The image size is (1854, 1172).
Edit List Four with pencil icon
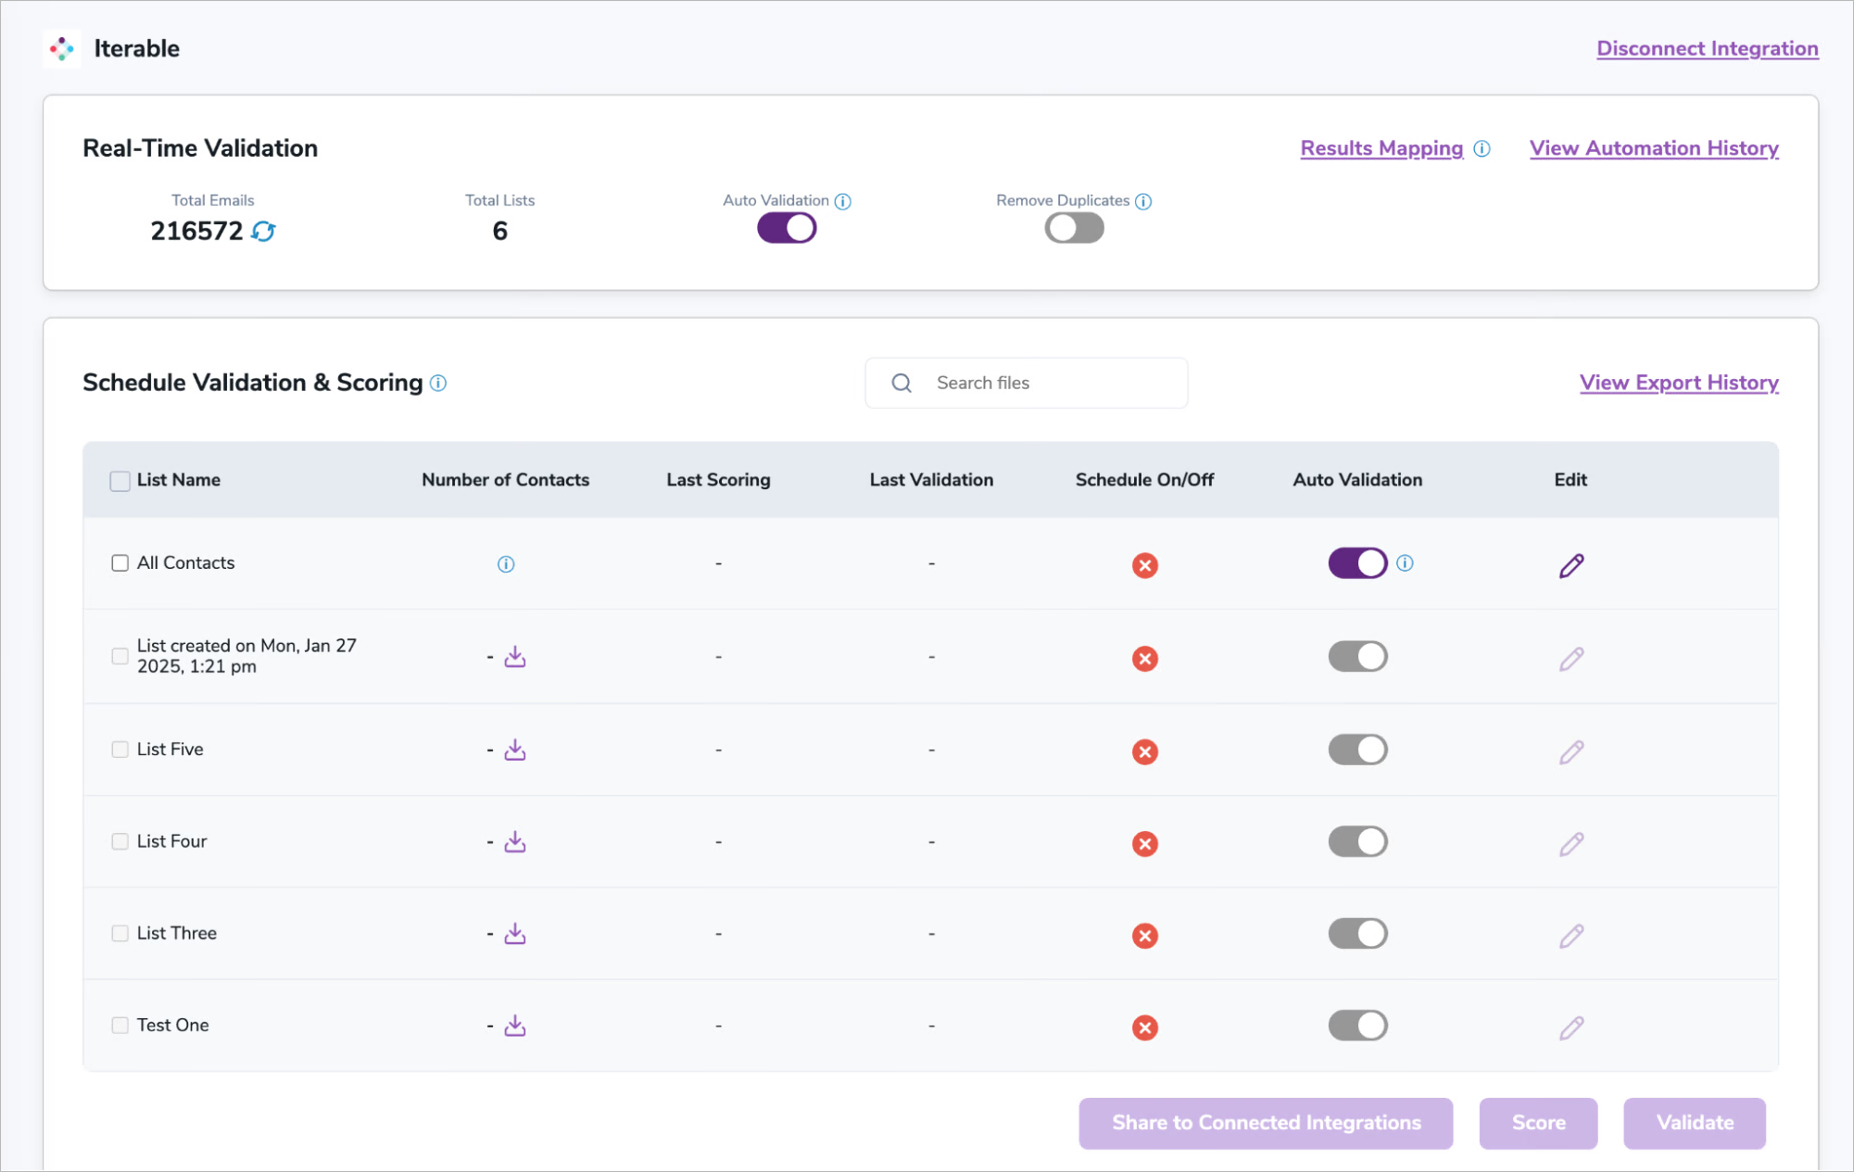click(x=1571, y=843)
